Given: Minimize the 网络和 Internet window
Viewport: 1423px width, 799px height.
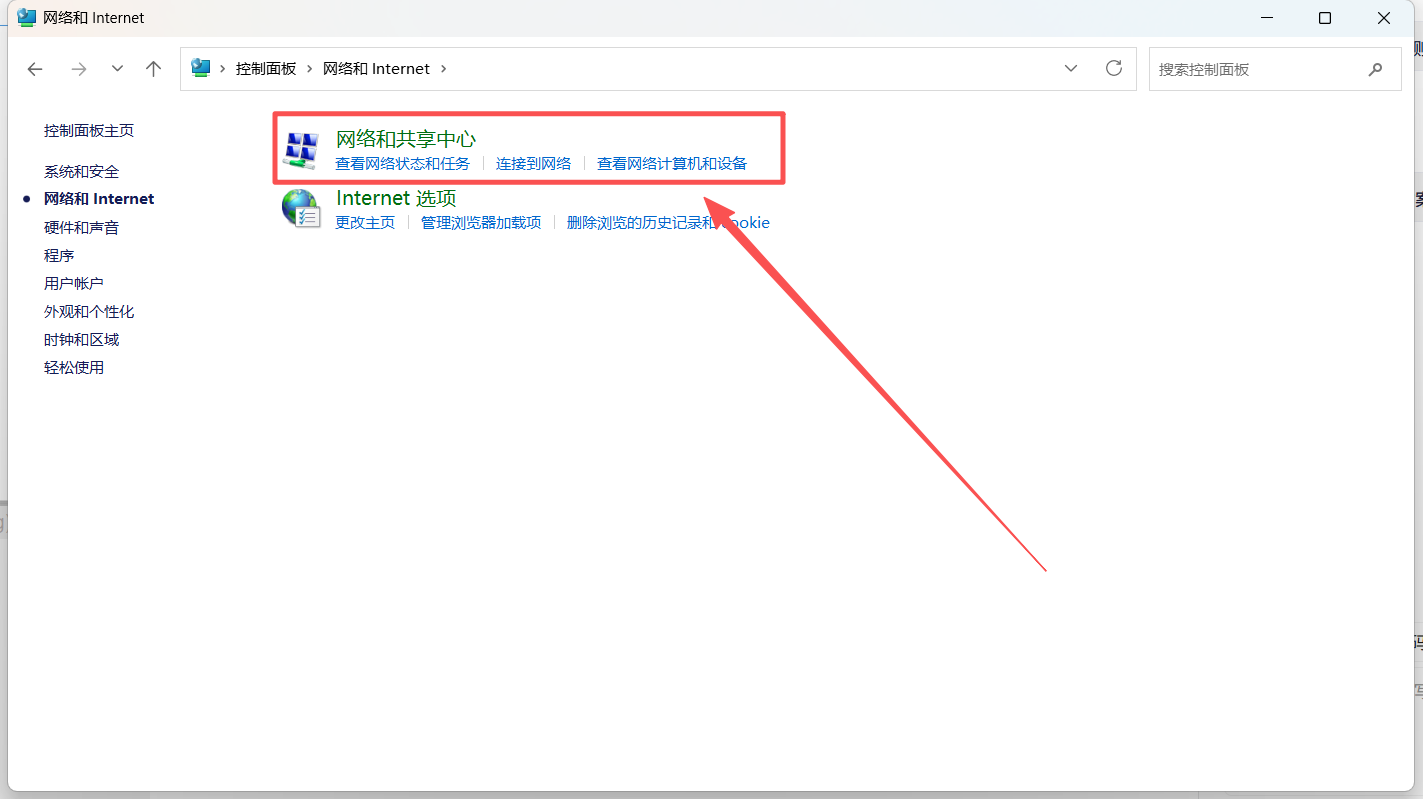Looking at the screenshot, I should pyautogui.click(x=1265, y=18).
